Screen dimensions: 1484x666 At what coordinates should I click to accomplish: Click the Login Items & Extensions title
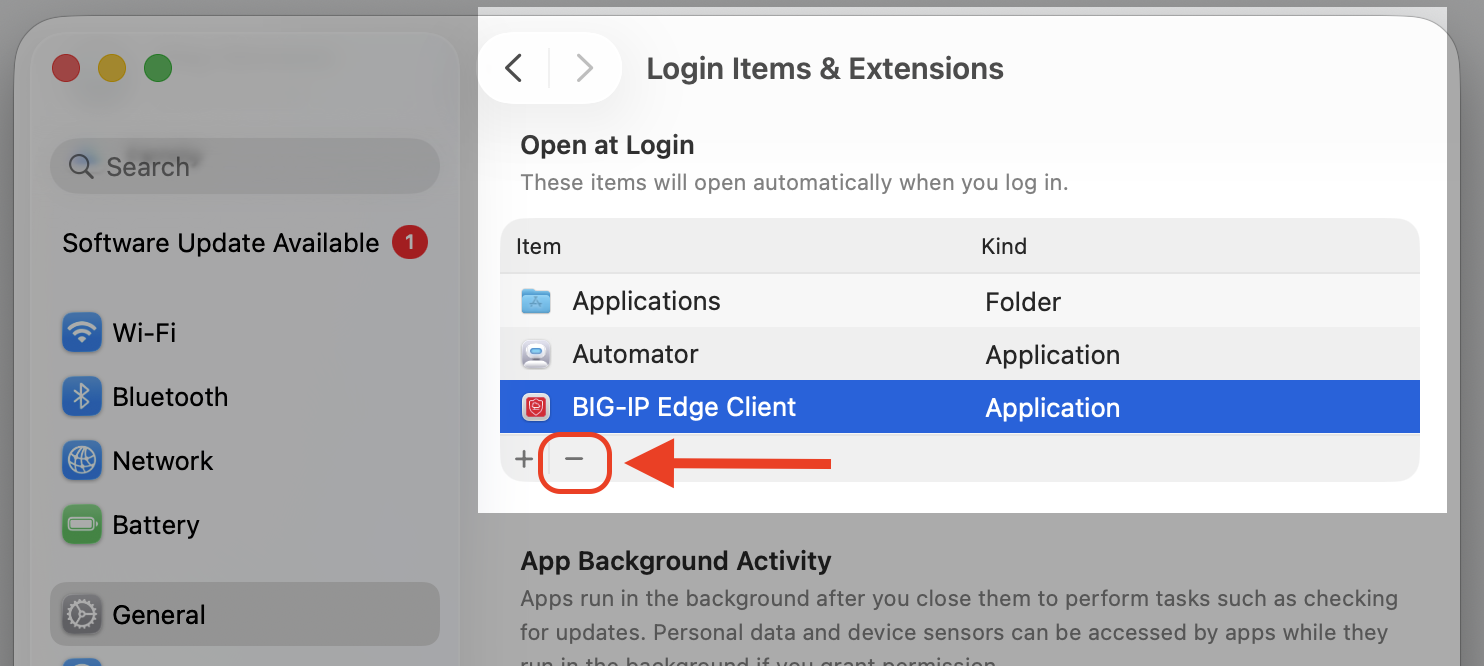[825, 69]
